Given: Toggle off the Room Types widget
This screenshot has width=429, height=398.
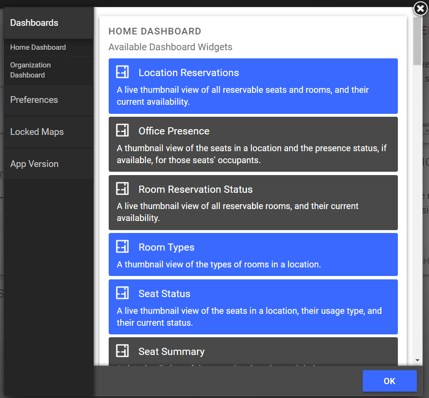Looking at the screenshot, I should [253, 255].
